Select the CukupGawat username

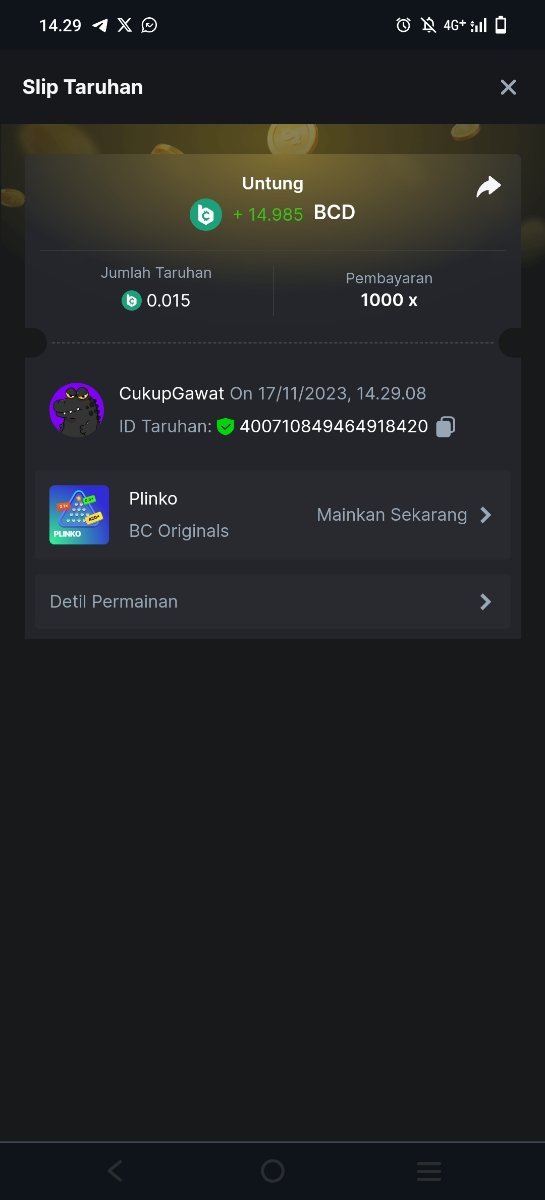[x=171, y=394]
